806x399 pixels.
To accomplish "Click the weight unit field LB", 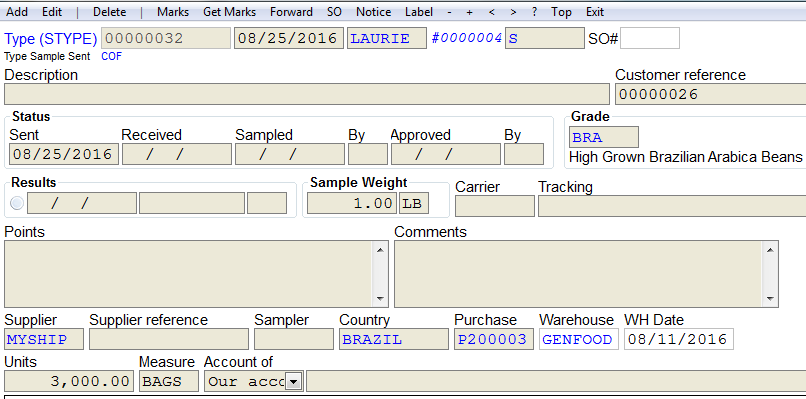I will (414, 203).
